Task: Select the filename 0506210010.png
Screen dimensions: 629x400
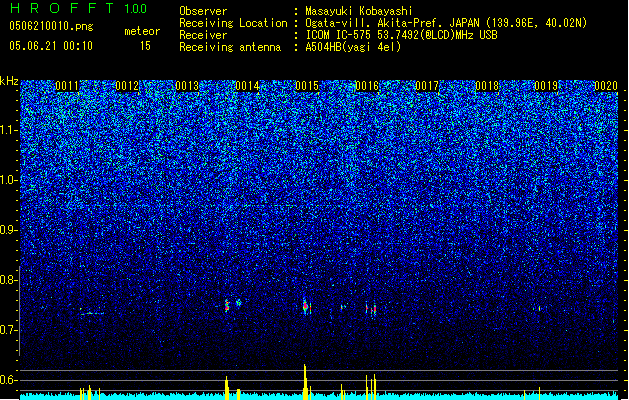Action: [x=51, y=26]
